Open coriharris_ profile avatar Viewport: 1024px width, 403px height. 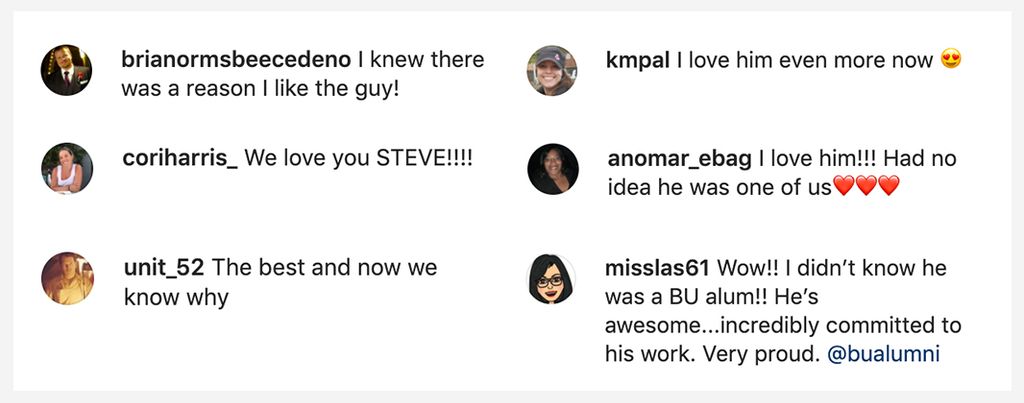[67, 168]
